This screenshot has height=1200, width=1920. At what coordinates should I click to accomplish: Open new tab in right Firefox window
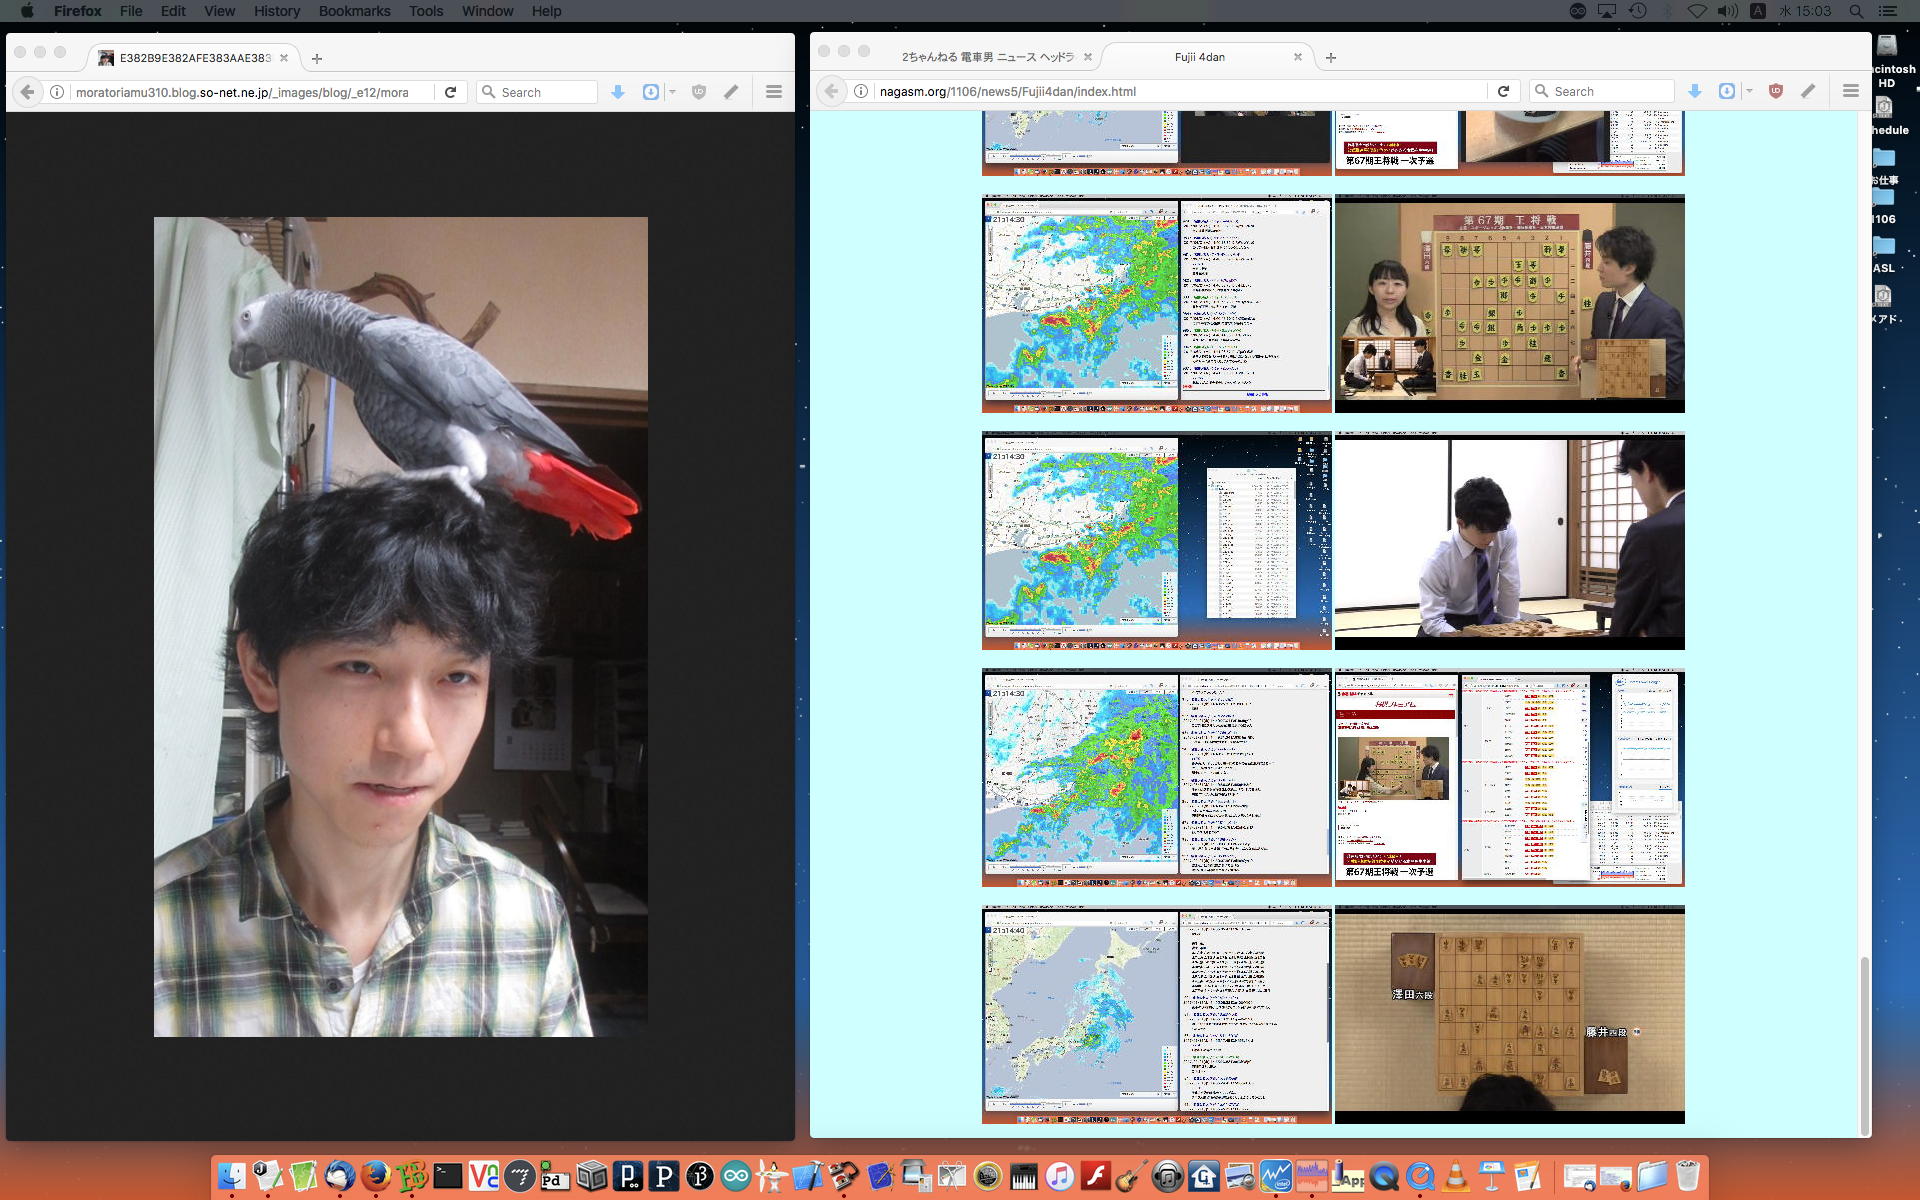(x=1330, y=57)
